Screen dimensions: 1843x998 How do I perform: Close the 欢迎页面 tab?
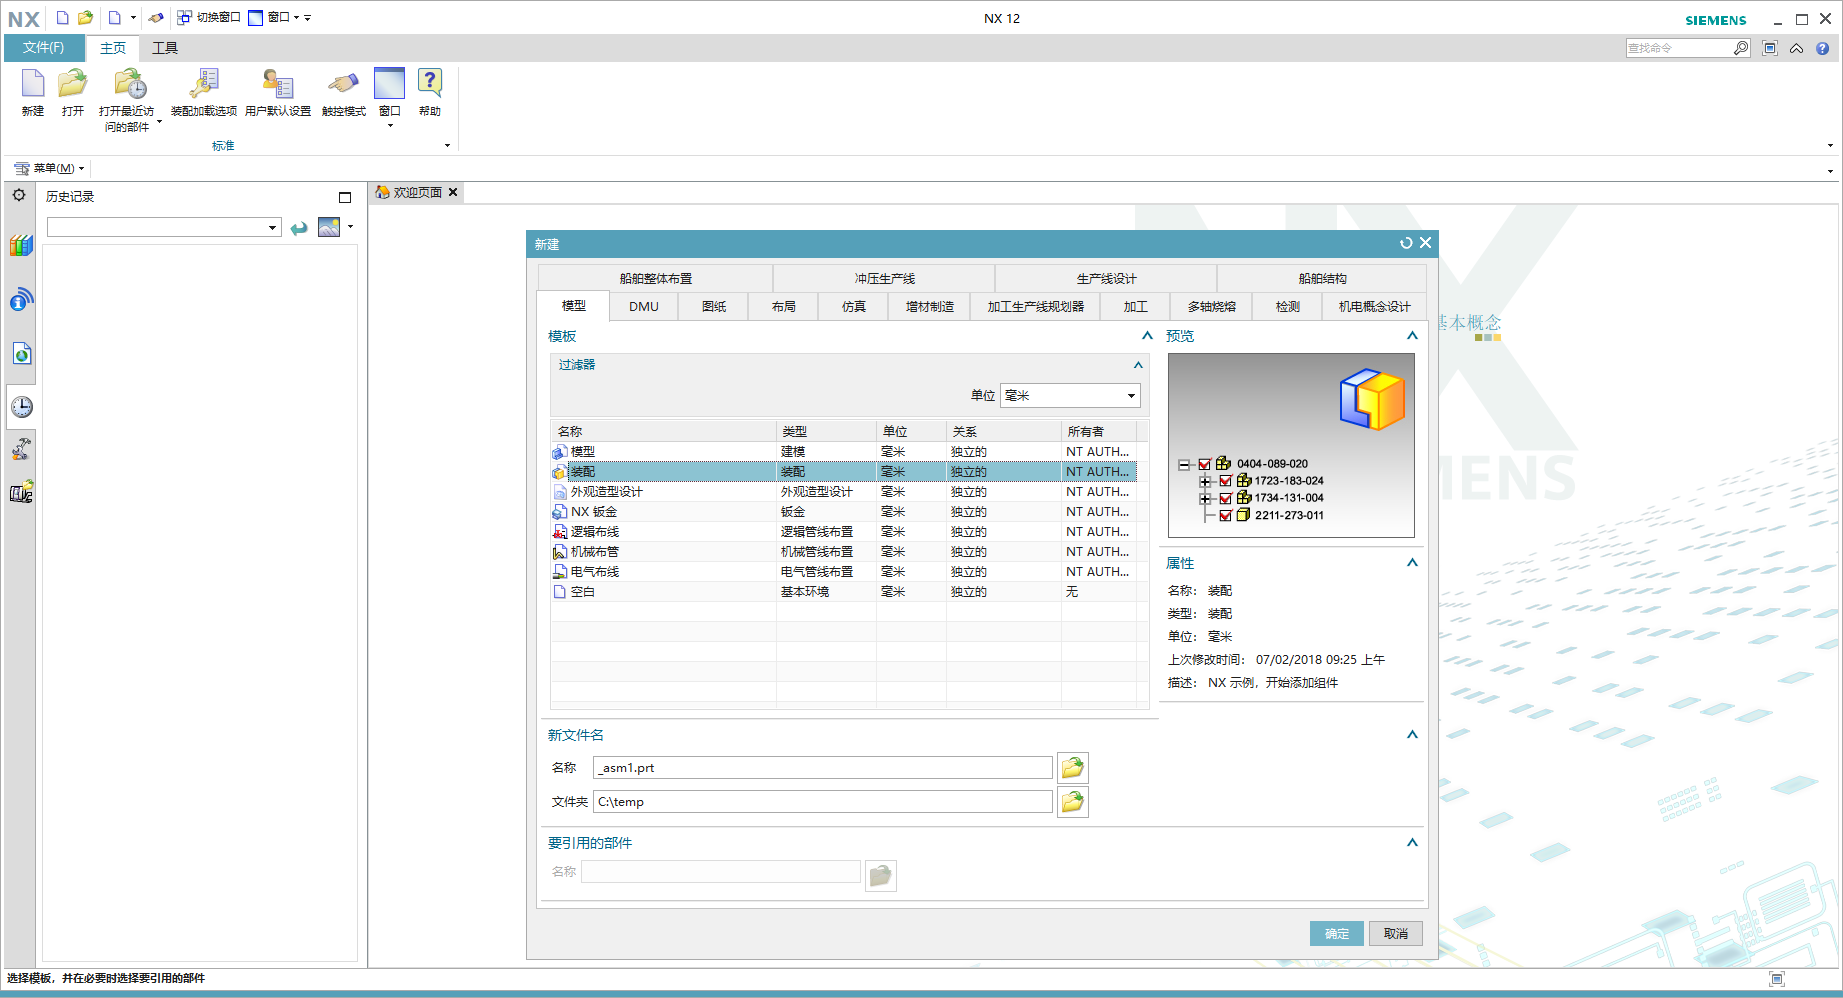point(453,192)
